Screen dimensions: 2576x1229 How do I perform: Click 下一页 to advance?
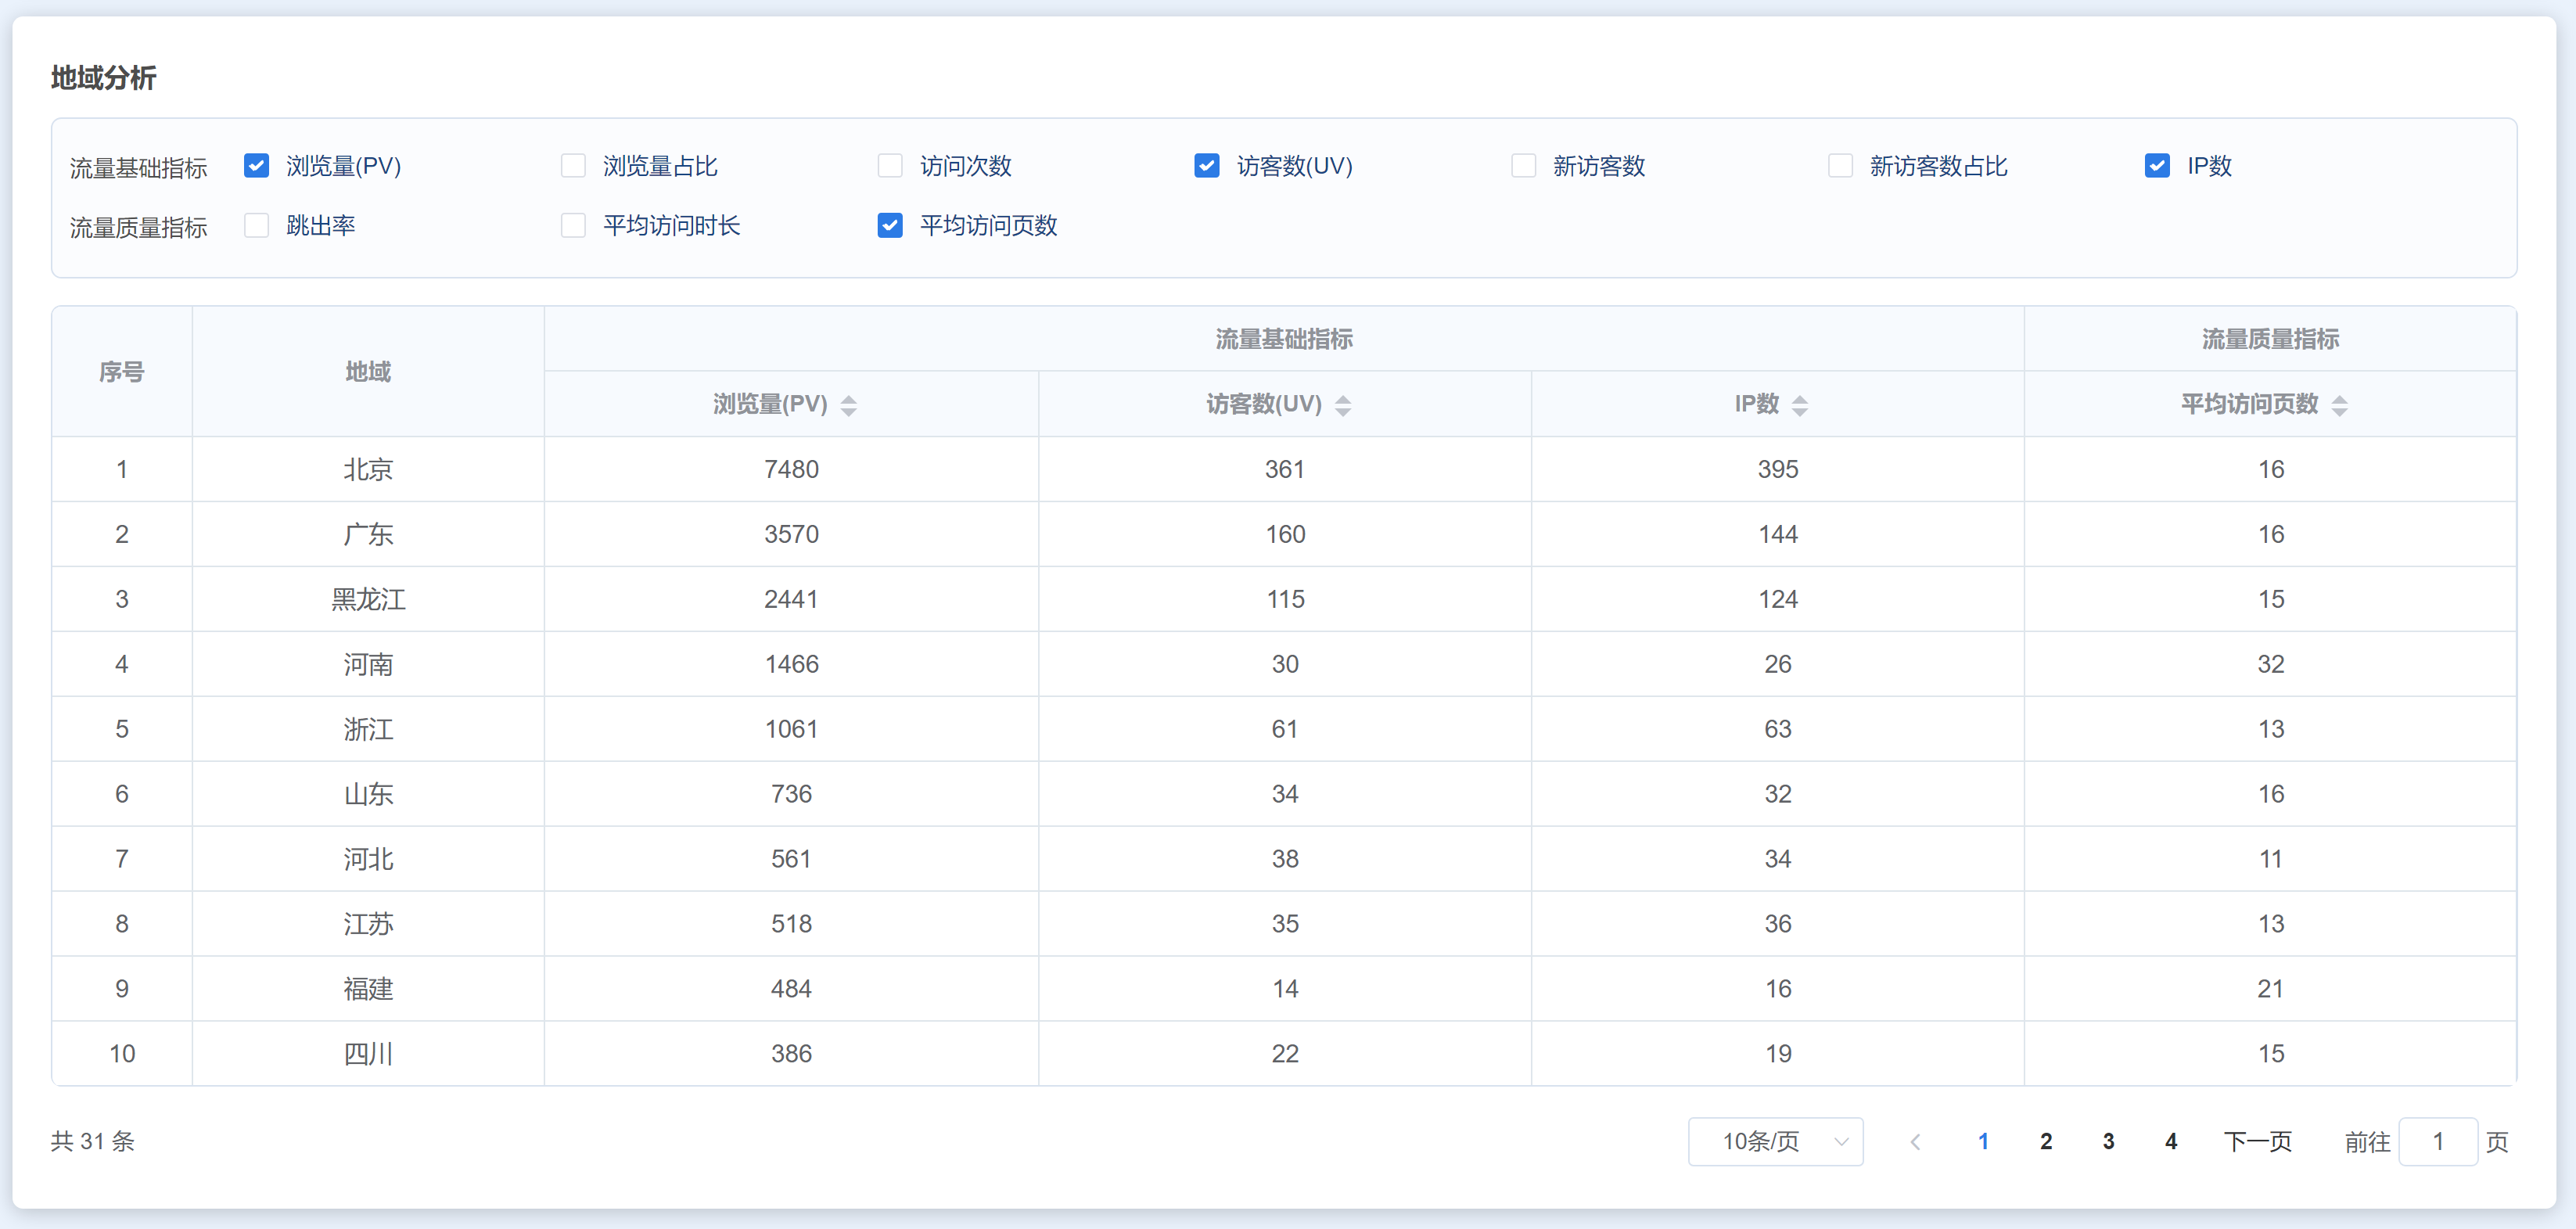coord(2257,1141)
